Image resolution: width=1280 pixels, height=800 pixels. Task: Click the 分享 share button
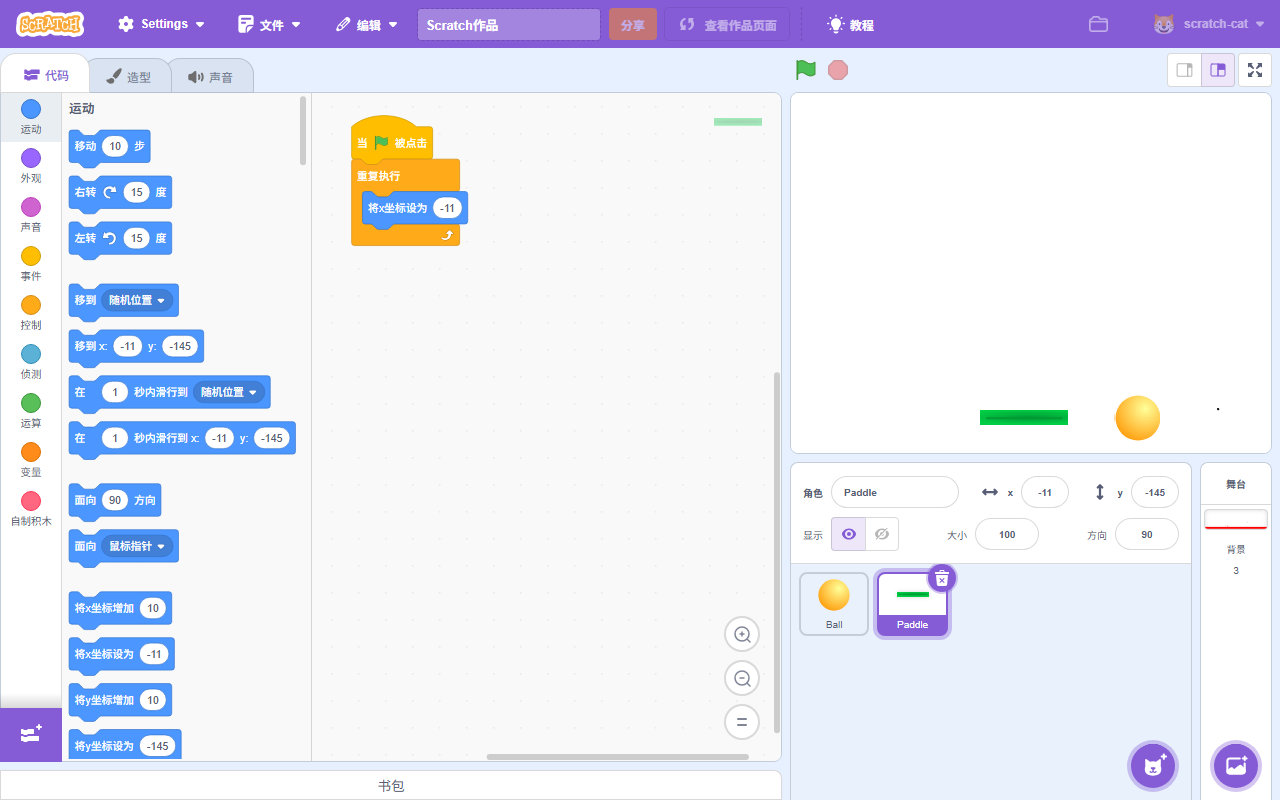[x=632, y=24]
